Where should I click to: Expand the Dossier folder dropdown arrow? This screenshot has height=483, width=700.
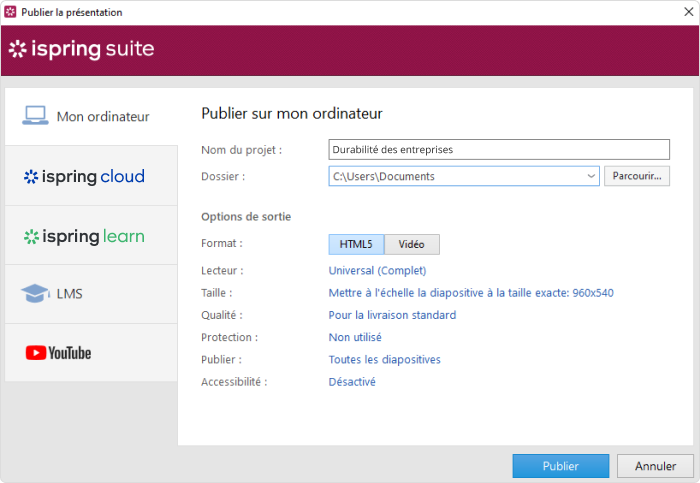[591, 176]
